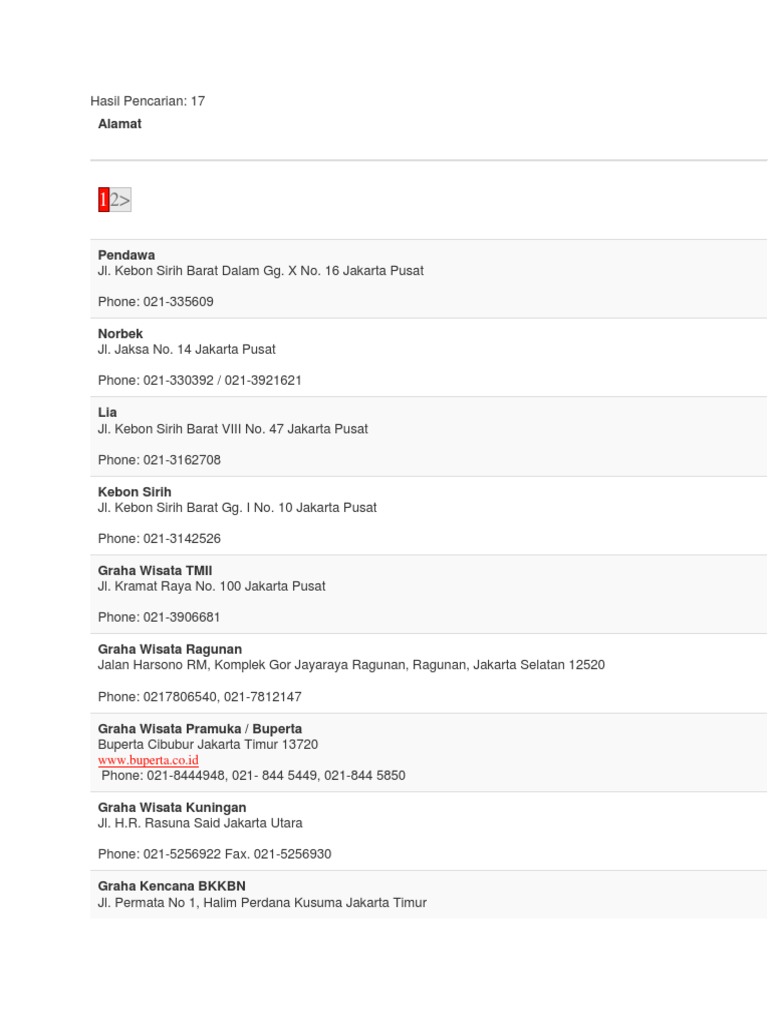Click the Alamat column header
The image size is (768, 1024).
(x=120, y=124)
